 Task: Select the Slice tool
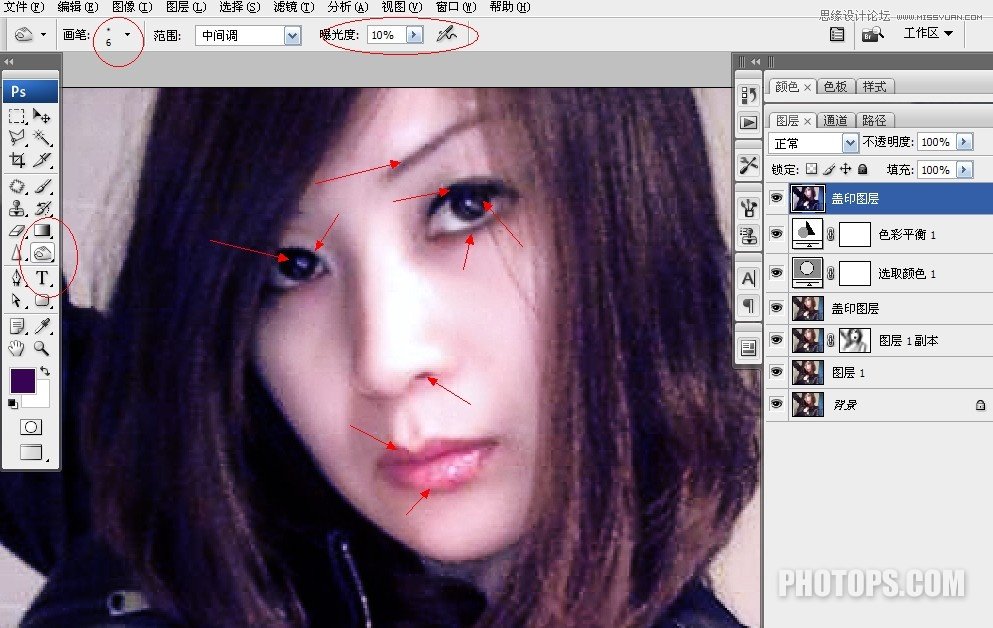42,160
